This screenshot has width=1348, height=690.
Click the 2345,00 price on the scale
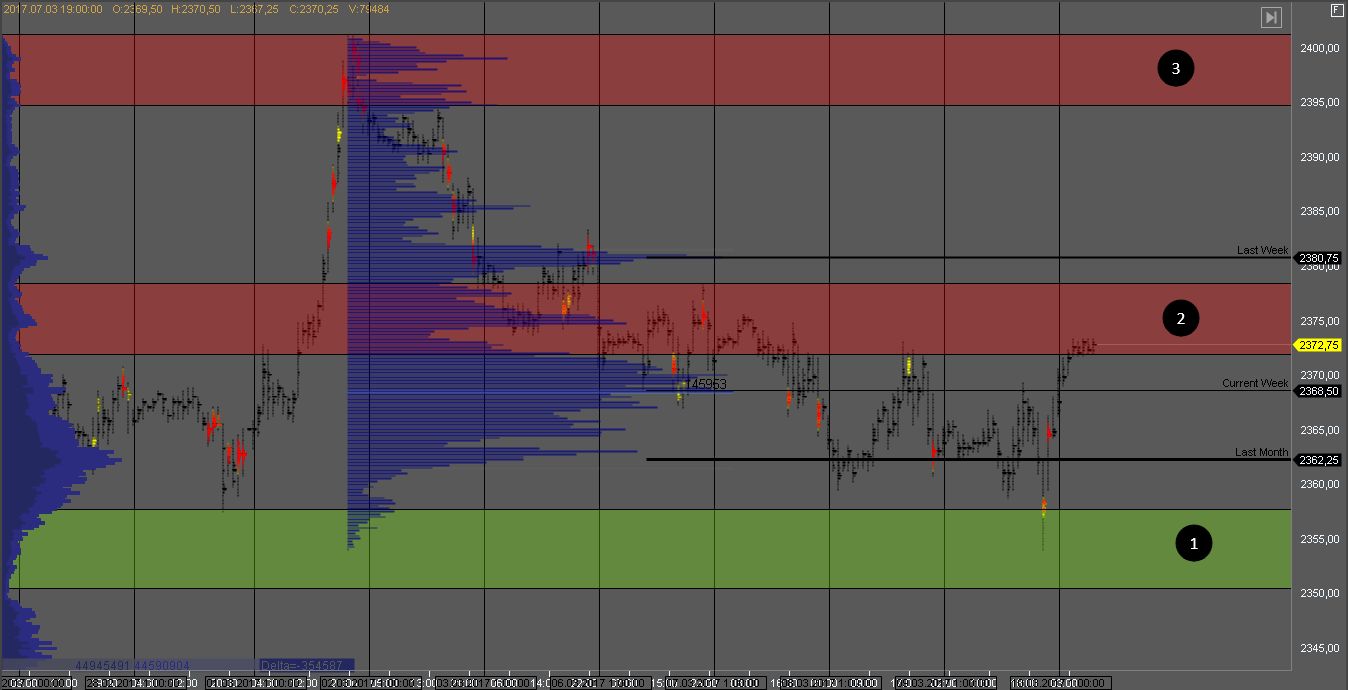click(1320, 648)
